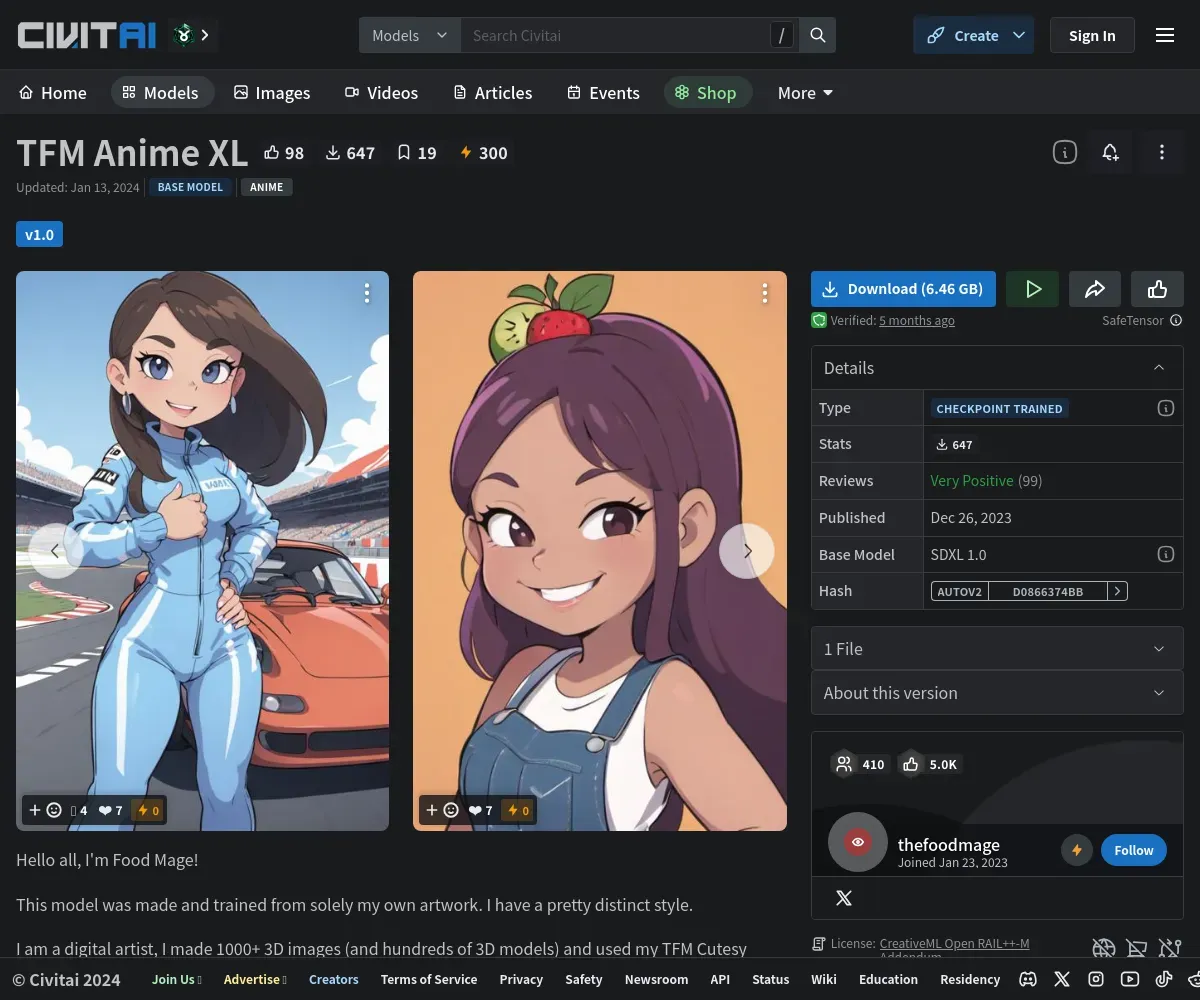Open the three-dot menu on the racing girl image

[367, 292]
